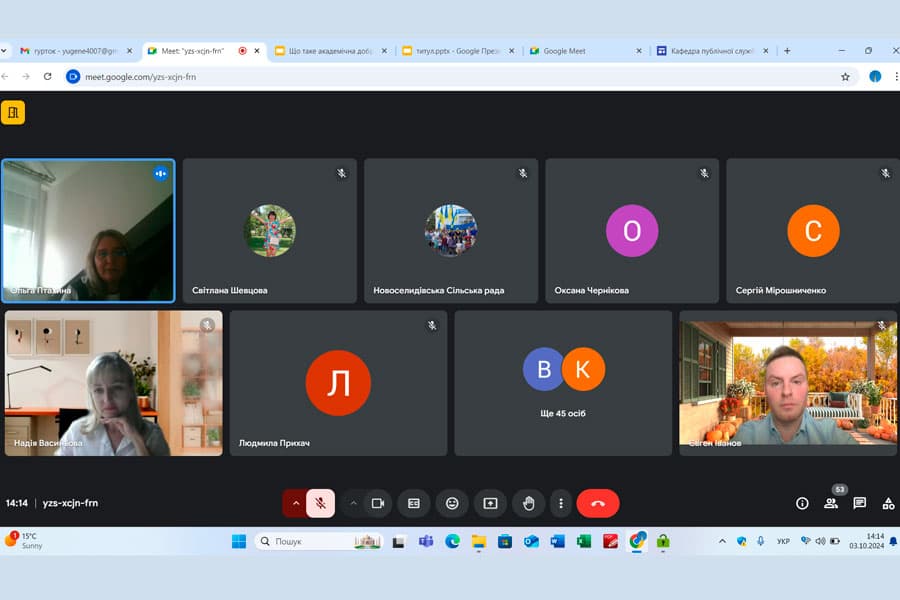Open activities shapes icon
Viewport: 900px width, 600px height.
[x=888, y=504]
